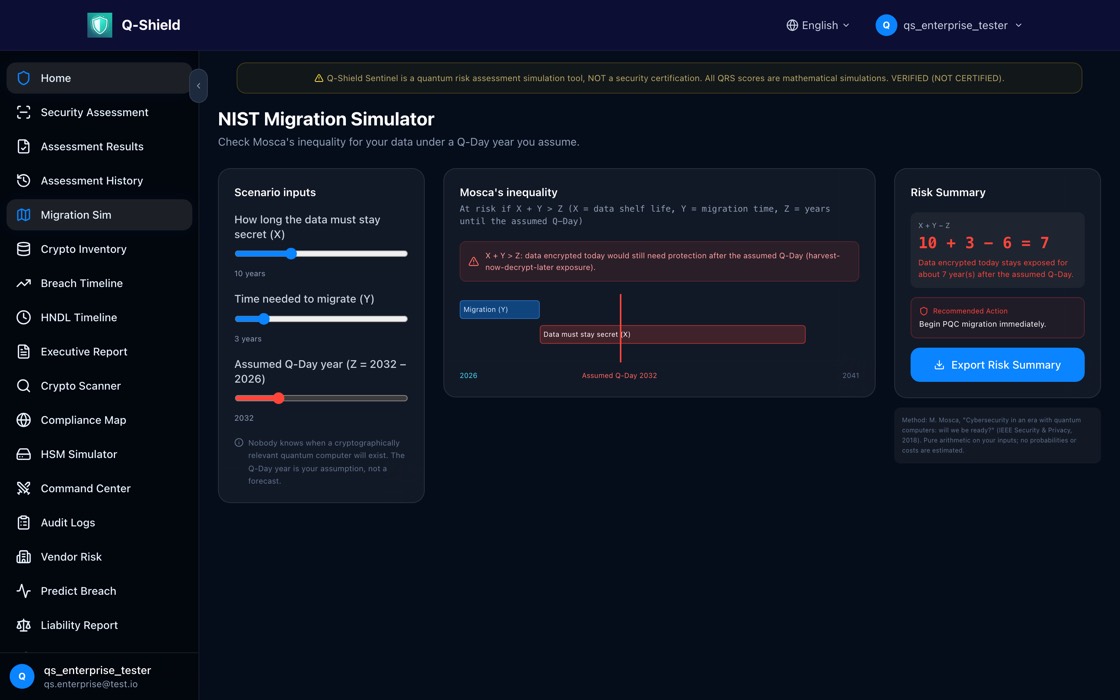Viewport: 1120px width, 700px height.
Task: Open Command Center page
Action: pyautogui.click(x=99, y=489)
